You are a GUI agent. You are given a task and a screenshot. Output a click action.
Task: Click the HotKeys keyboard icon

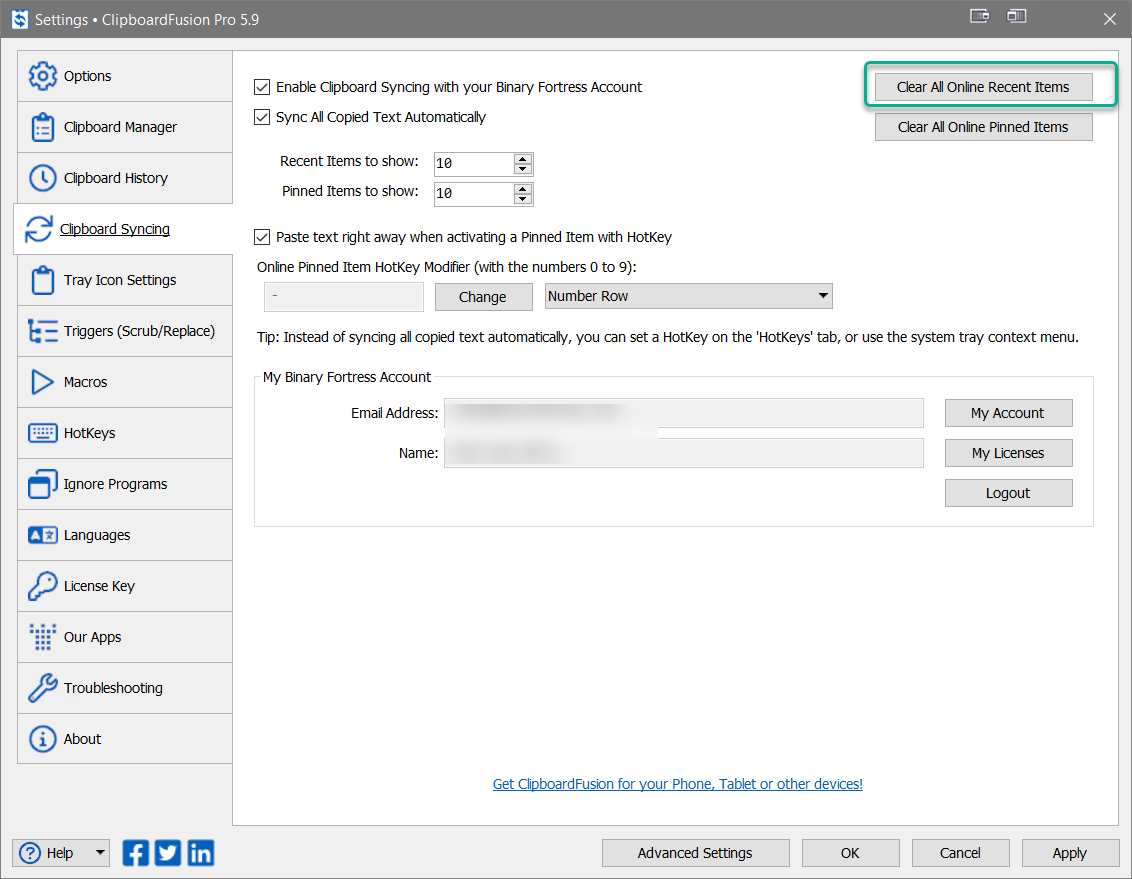coord(43,433)
